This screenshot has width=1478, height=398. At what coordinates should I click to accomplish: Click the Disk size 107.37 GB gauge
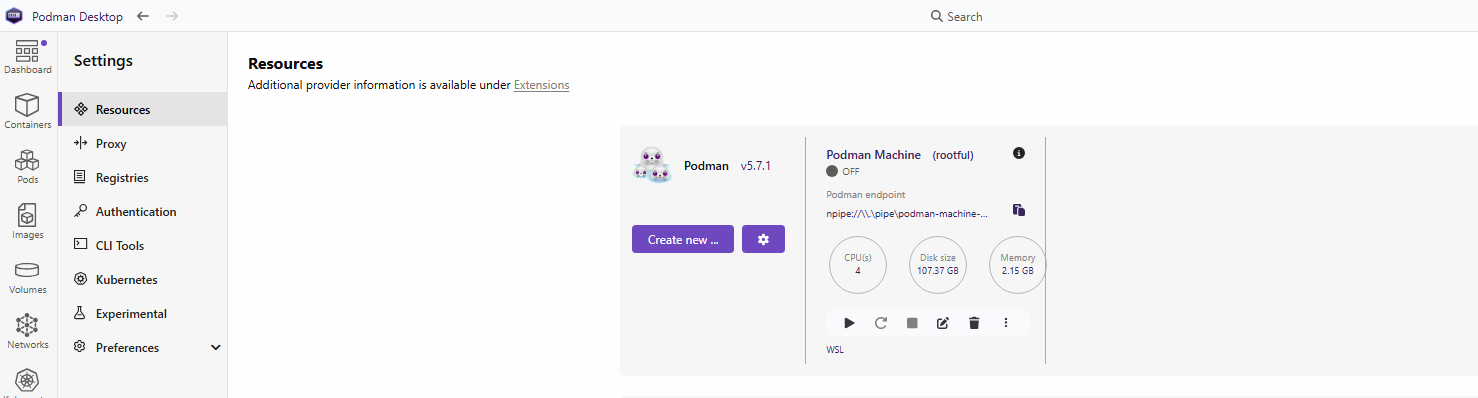pos(938,264)
